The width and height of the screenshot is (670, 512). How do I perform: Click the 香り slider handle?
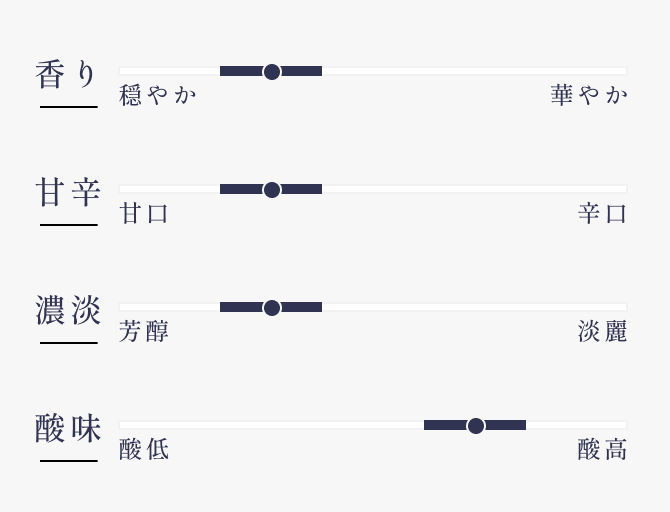point(271,71)
